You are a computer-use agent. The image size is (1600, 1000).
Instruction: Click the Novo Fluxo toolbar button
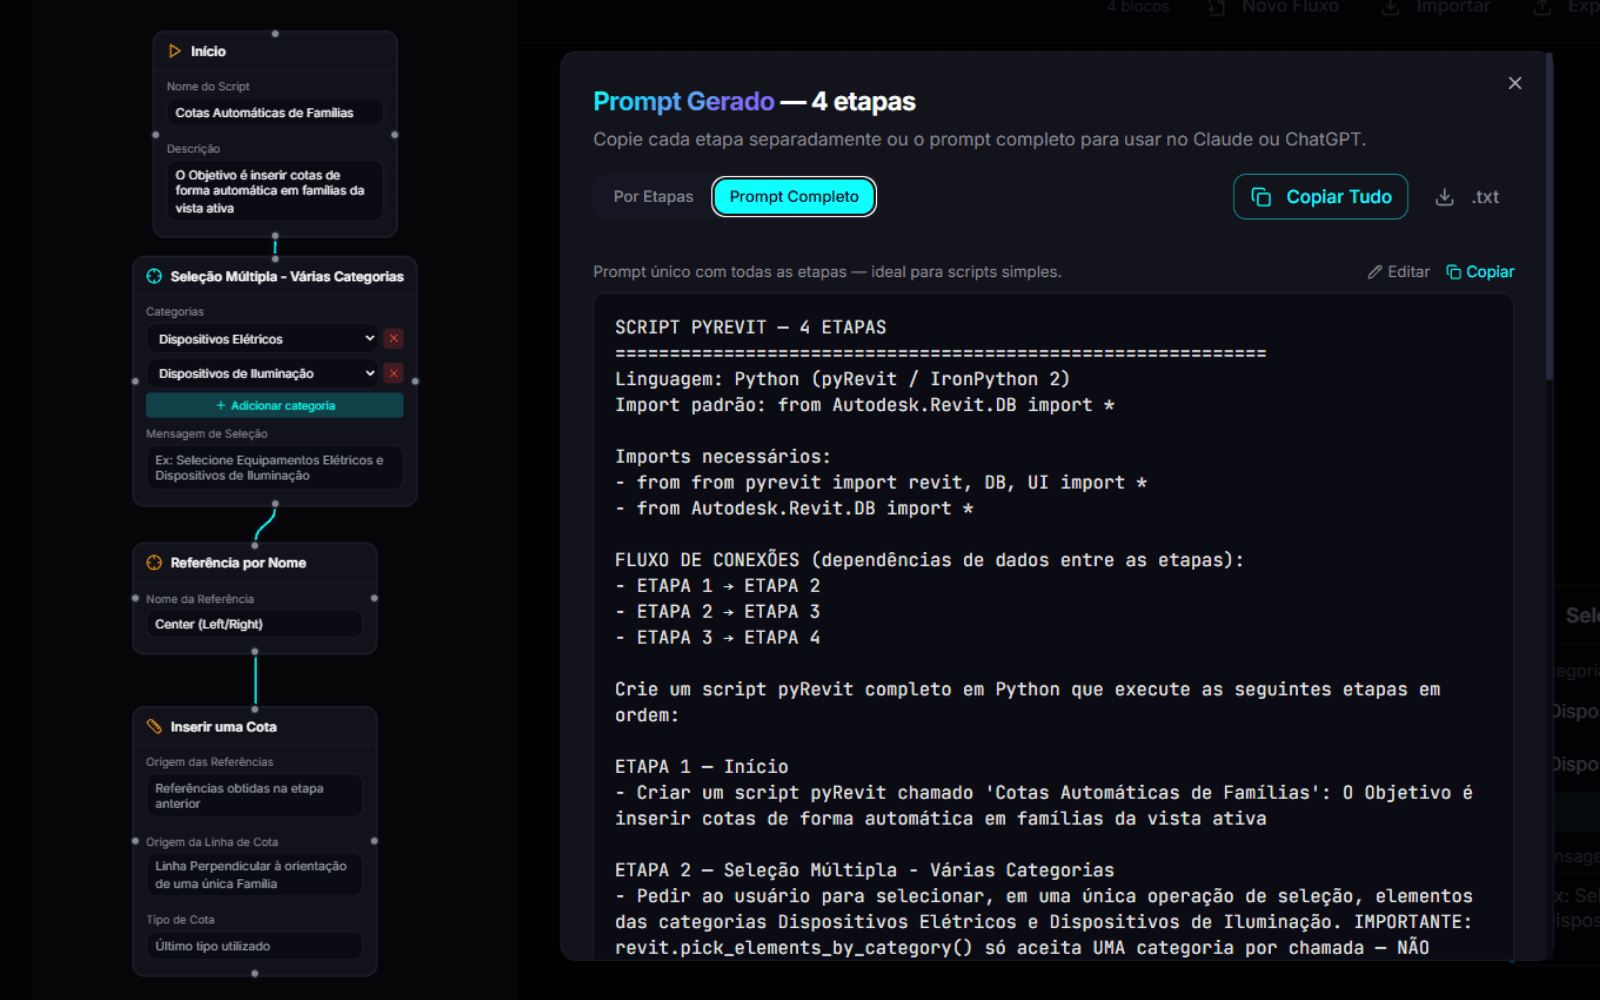(1273, 7)
